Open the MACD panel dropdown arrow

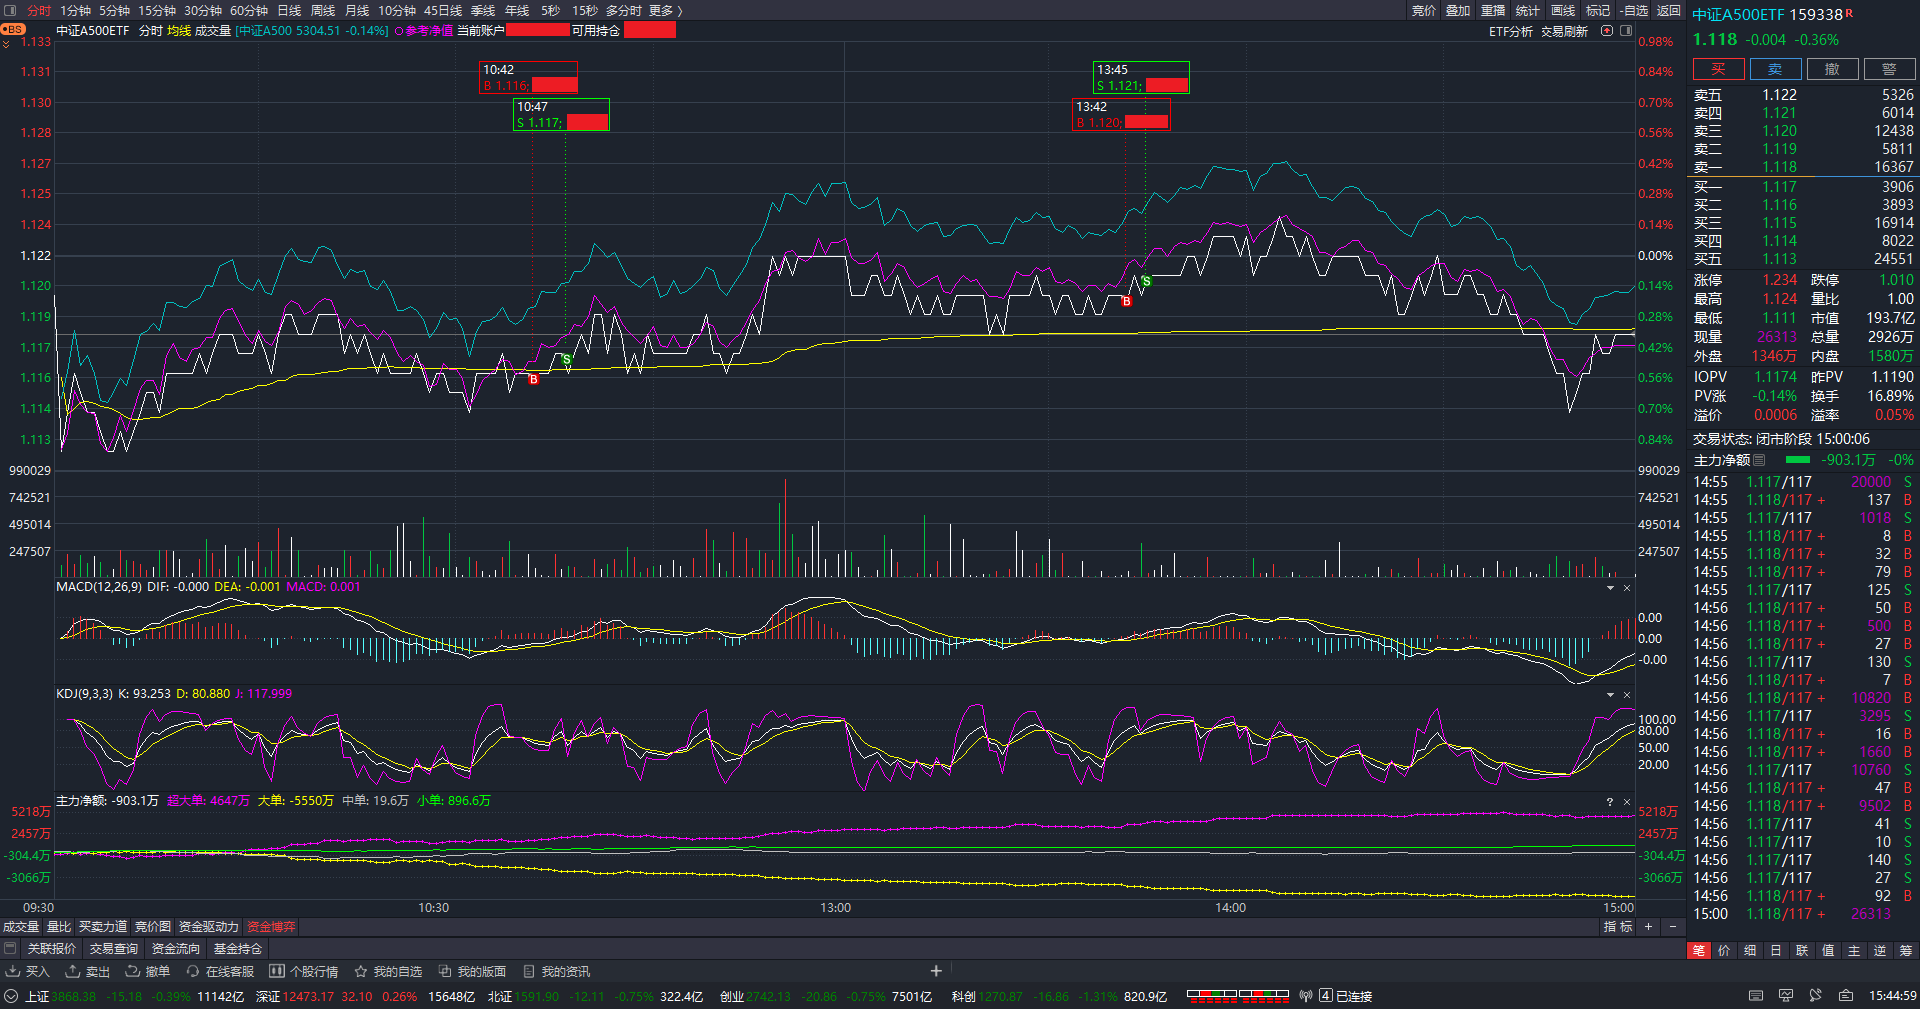[x=1610, y=588]
